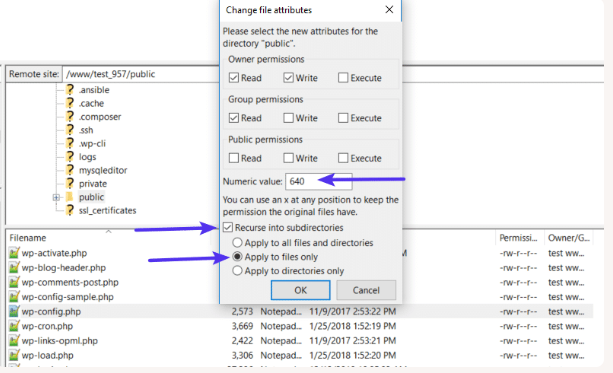Close the Change file attributes dialog
The width and height of the screenshot is (613, 373).
coord(389,9)
